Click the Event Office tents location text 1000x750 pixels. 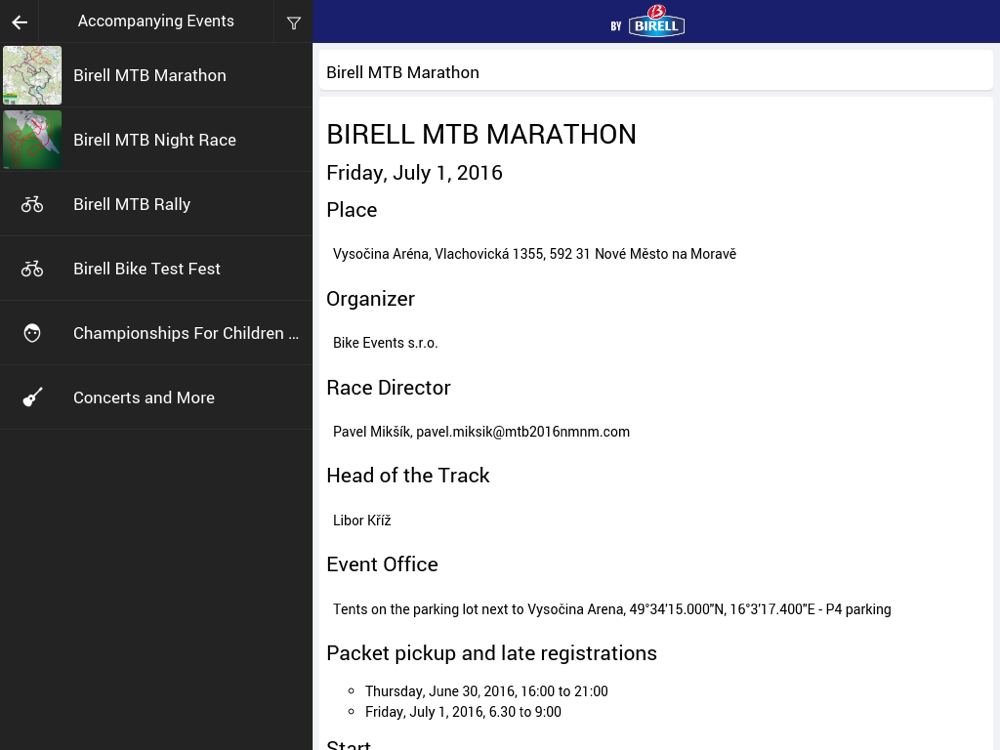612,609
